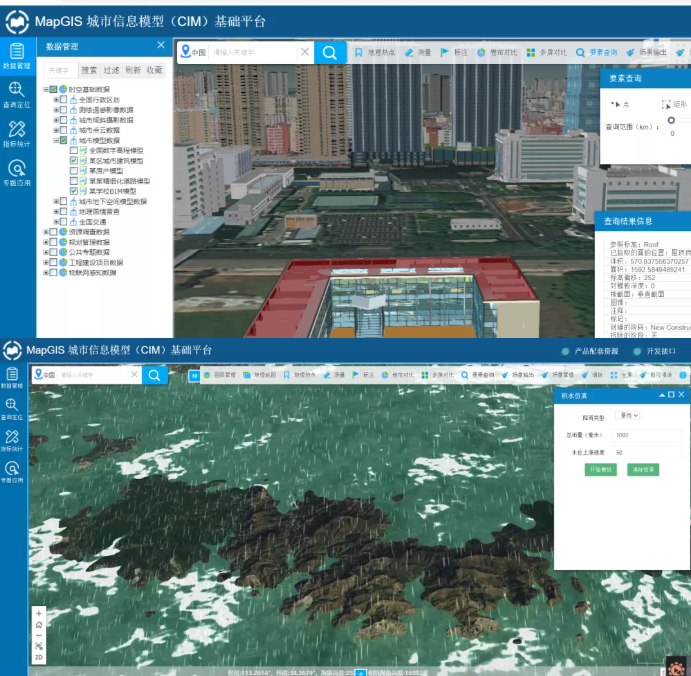Click the blue magnifier search button in top window

point(330,52)
